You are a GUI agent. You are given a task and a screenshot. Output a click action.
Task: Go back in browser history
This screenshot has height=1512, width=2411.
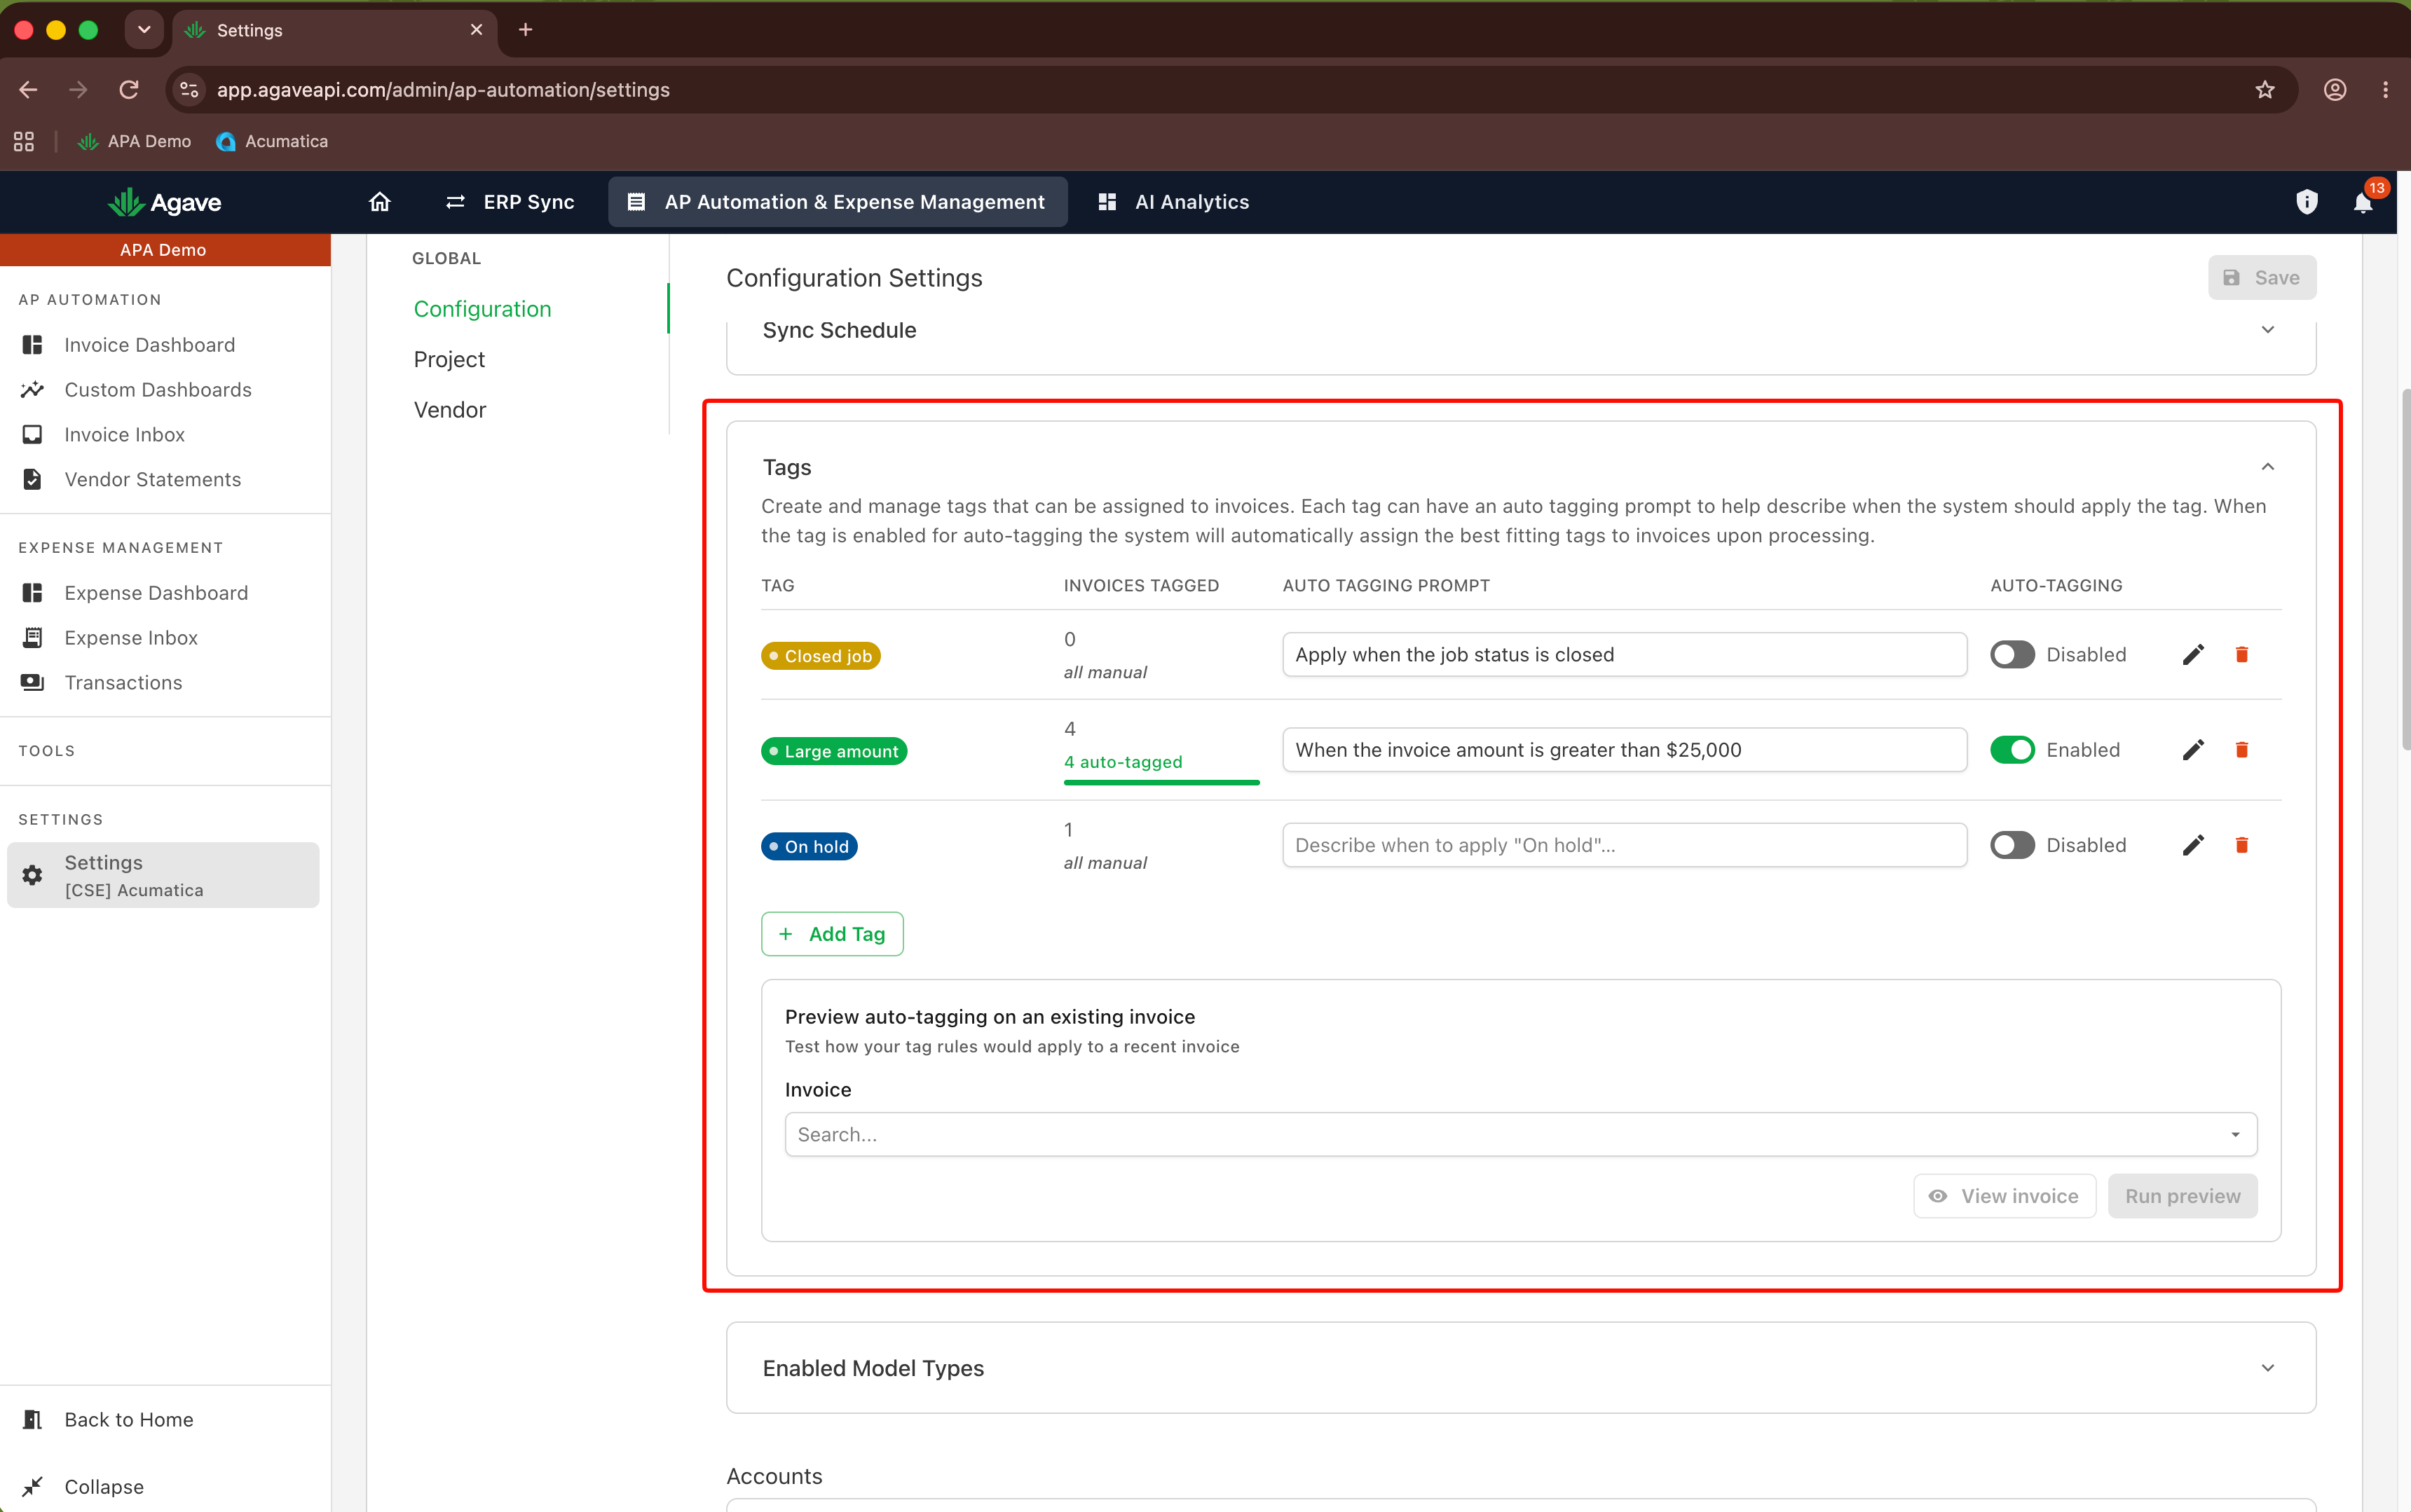pos(28,90)
